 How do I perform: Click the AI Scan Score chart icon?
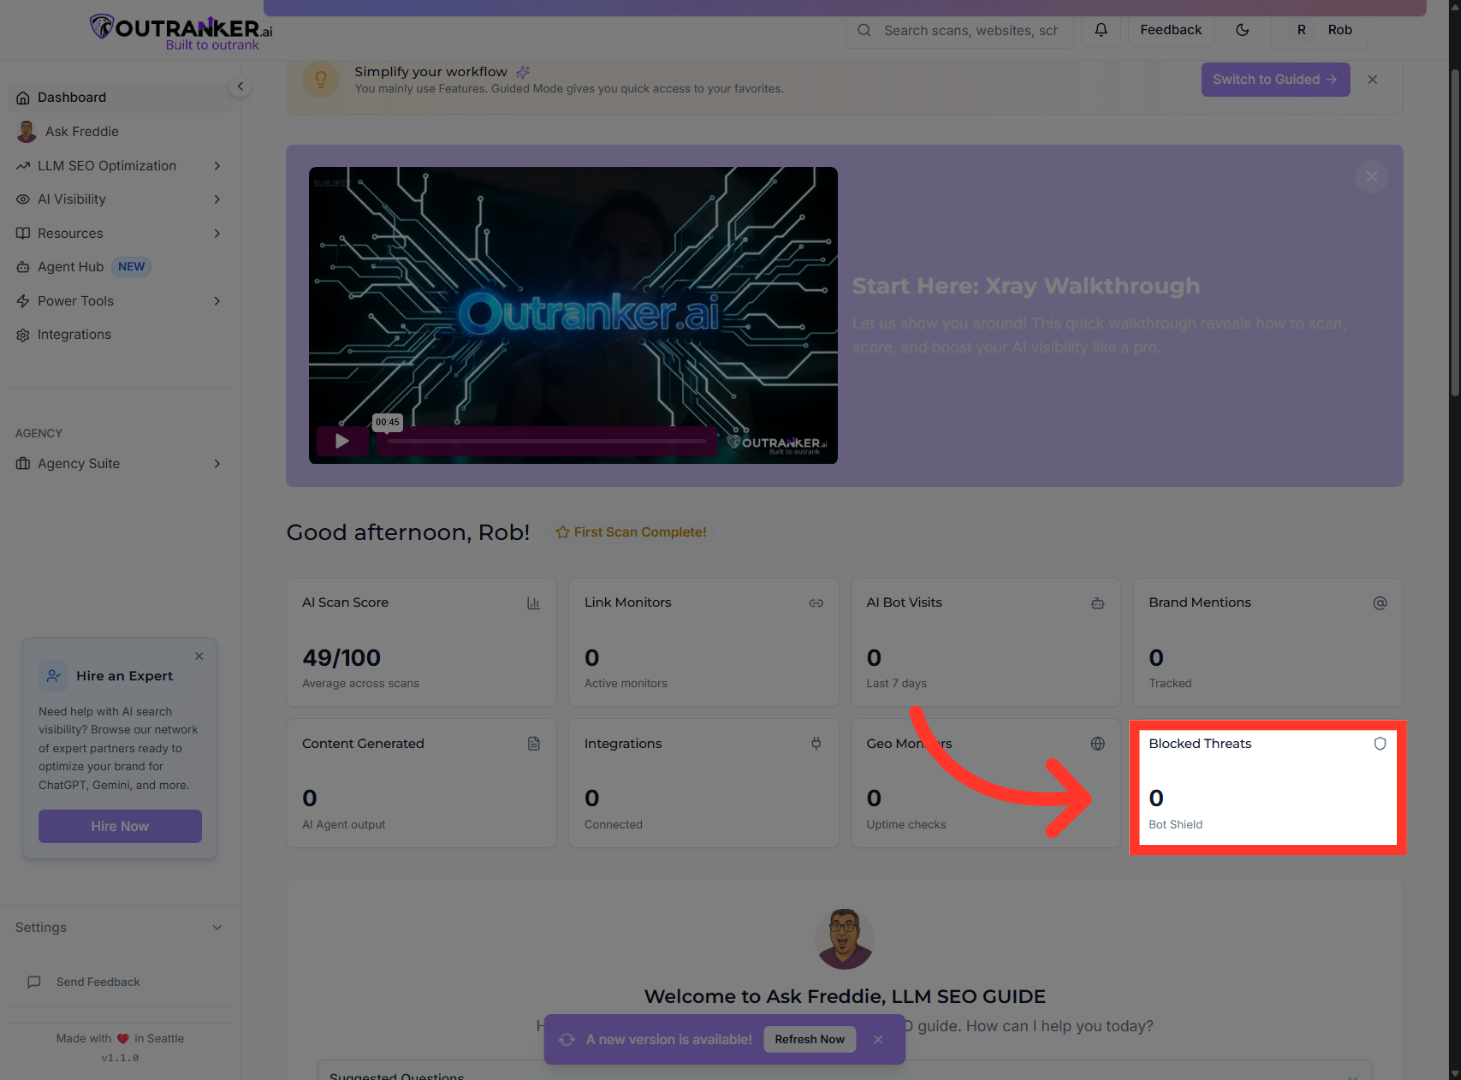pos(534,603)
